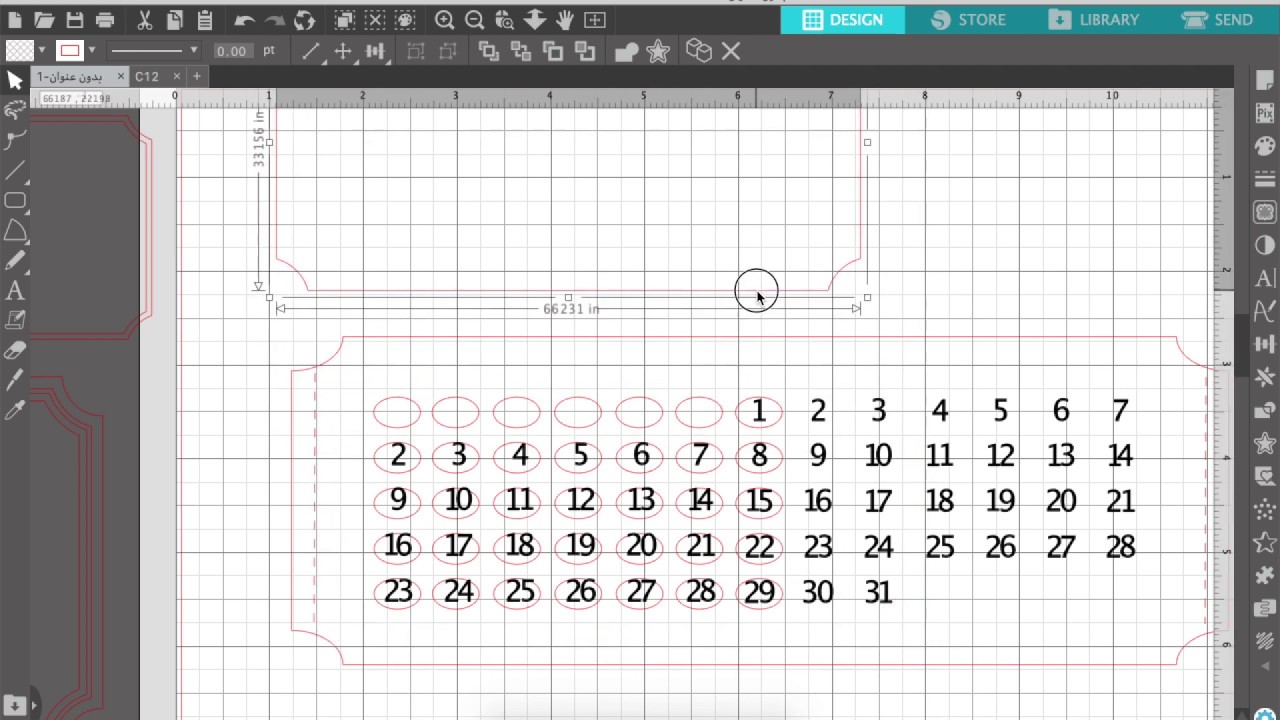The height and width of the screenshot is (720, 1280).
Task: Click the Group objects icon
Action: click(416, 51)
